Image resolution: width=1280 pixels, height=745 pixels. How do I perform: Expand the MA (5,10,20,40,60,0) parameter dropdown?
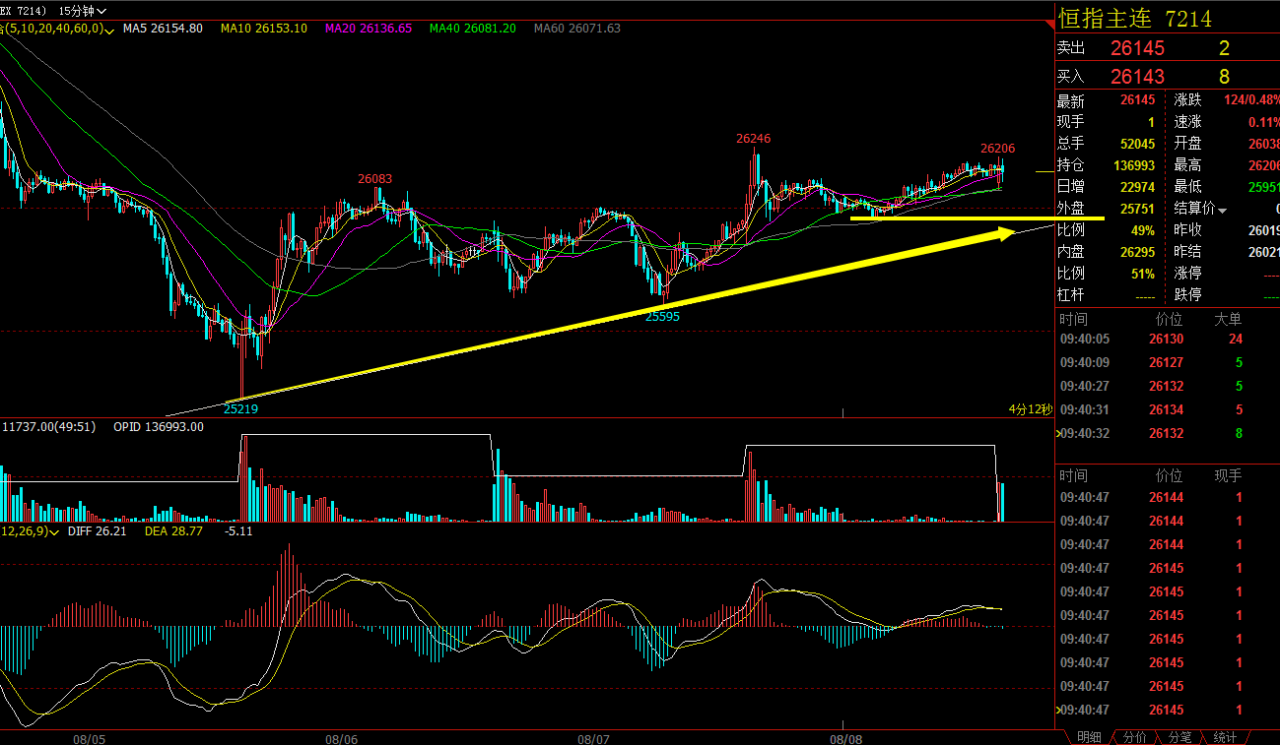[x=108, y=28]
